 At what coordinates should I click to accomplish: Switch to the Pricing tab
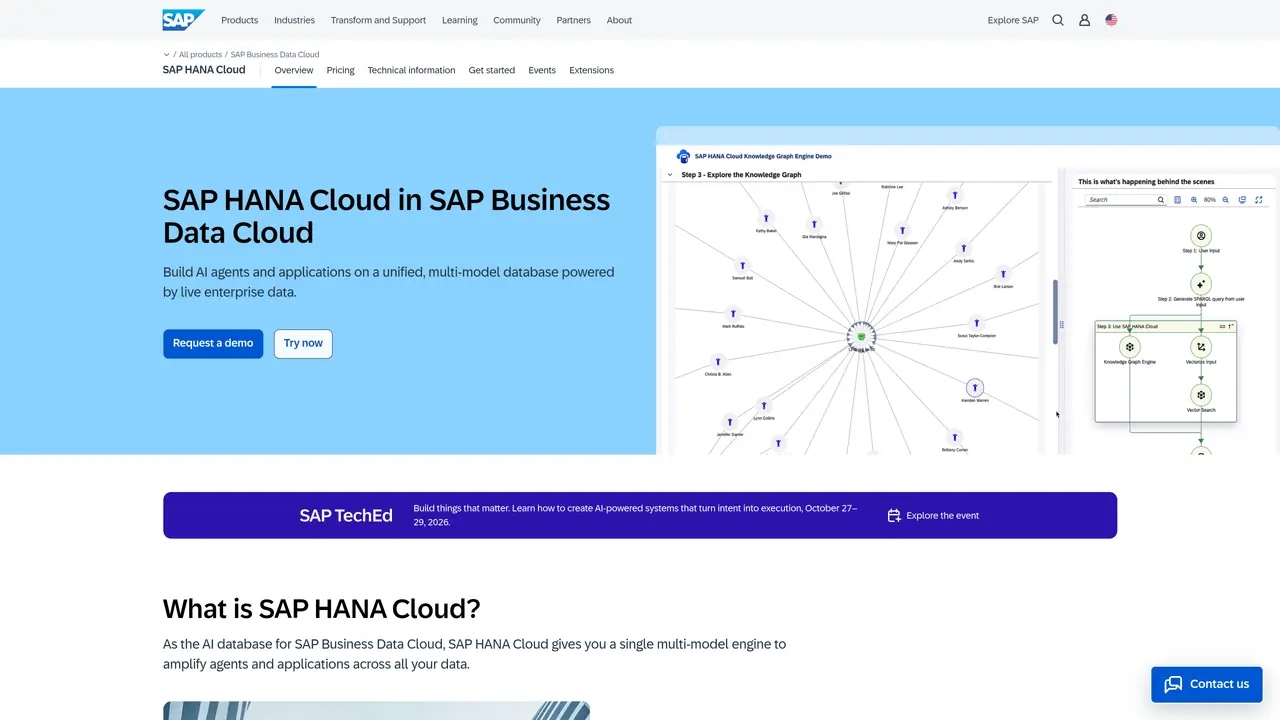click(341, 70)
